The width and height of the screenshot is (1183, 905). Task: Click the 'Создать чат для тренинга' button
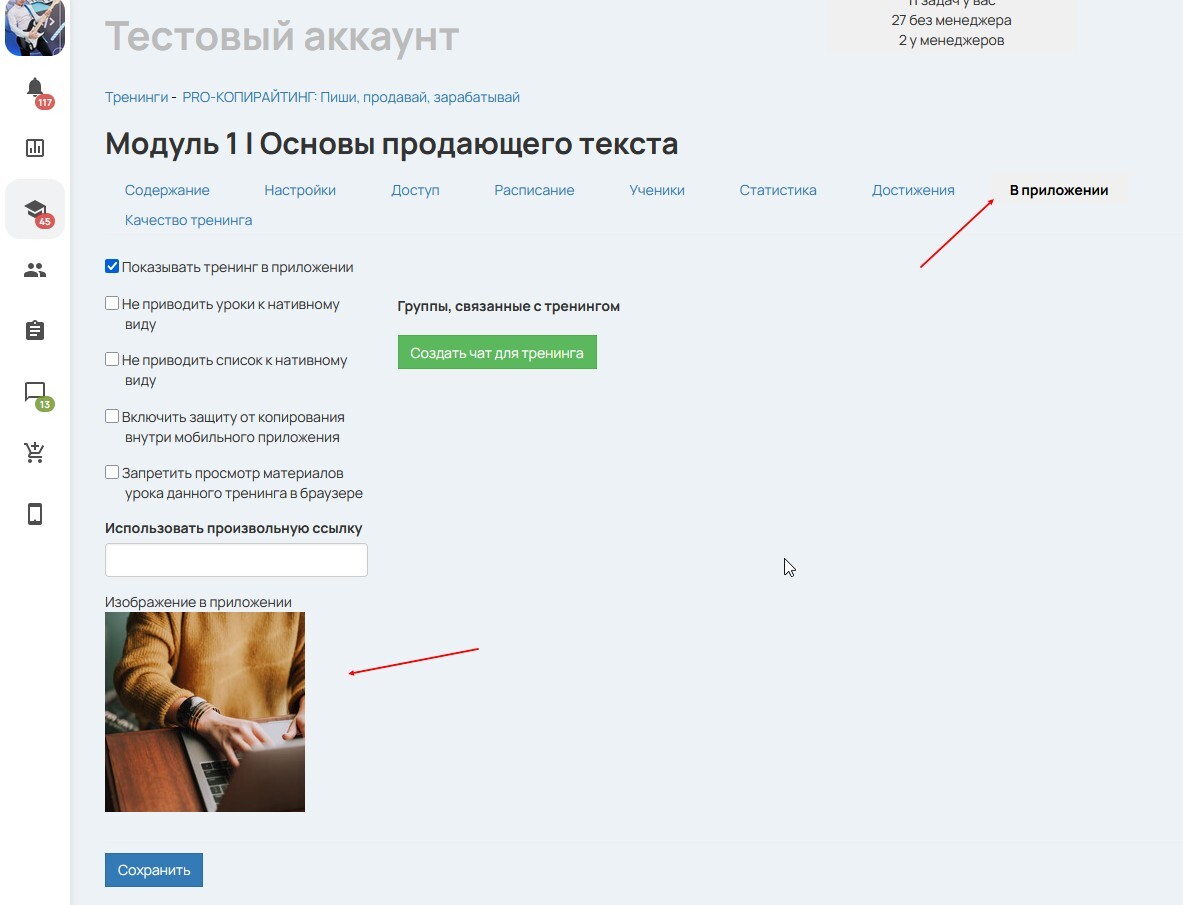pyautogui.click(x=497, y=353)
